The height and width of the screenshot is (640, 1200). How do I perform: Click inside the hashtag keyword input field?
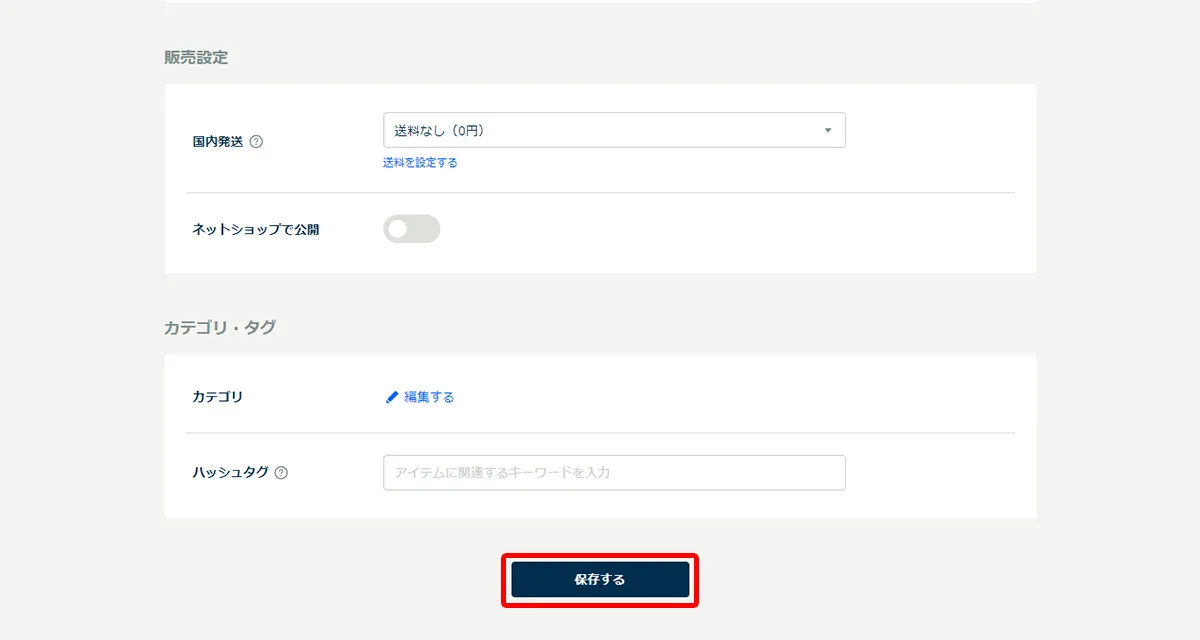(x=613, y=471)
